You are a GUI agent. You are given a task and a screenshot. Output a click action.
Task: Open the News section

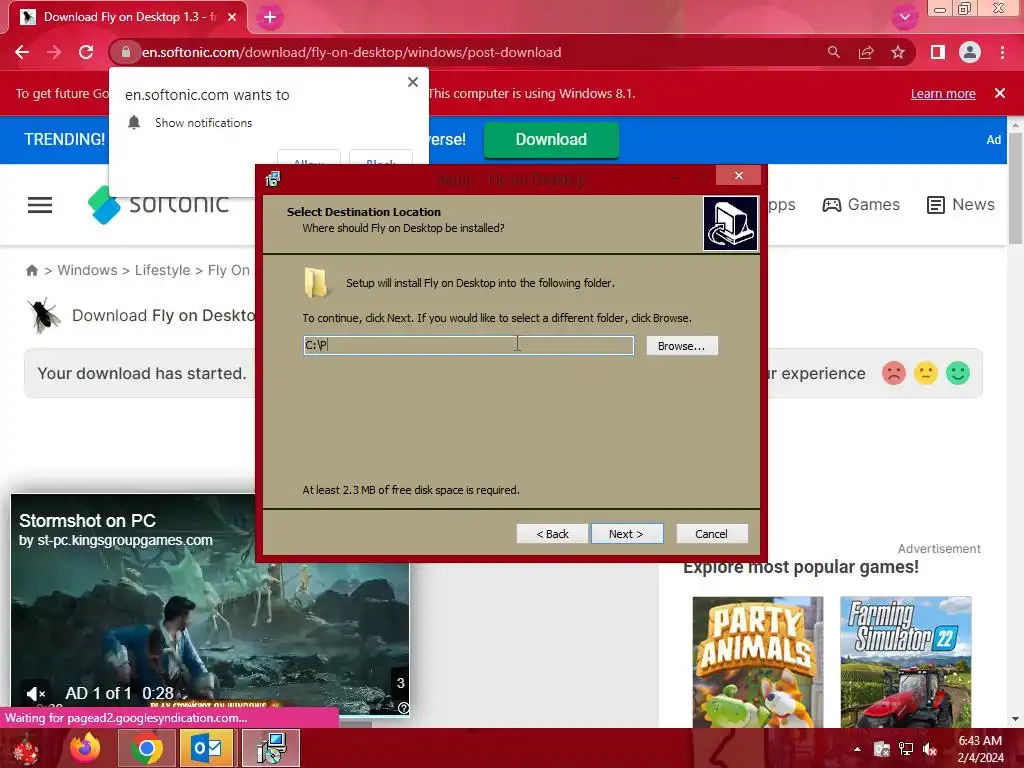(x=961, y=205)
